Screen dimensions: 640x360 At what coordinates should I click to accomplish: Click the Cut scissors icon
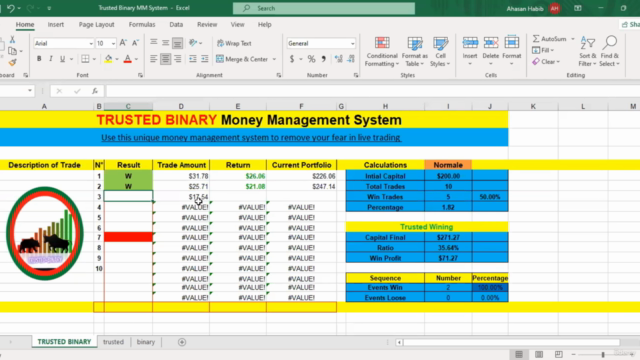12,40
